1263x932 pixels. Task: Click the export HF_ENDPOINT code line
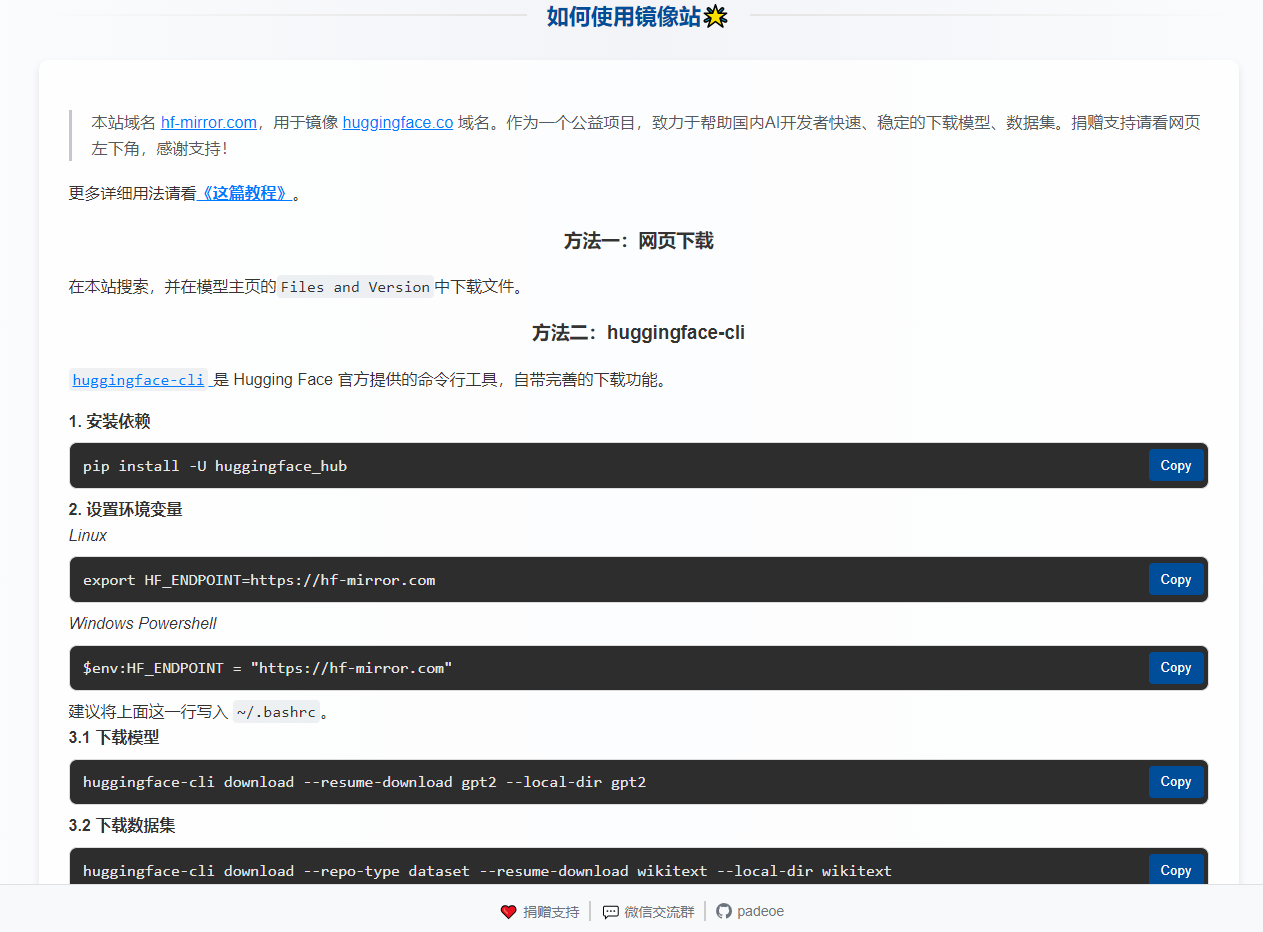(x=259, y=580)
